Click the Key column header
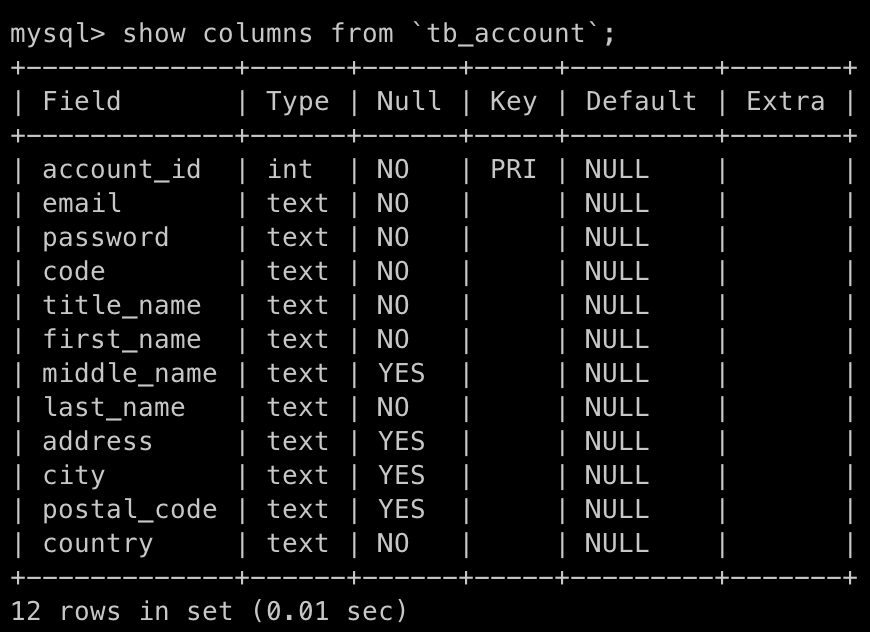Screen dimensions: 870x632 pos(513,101)
